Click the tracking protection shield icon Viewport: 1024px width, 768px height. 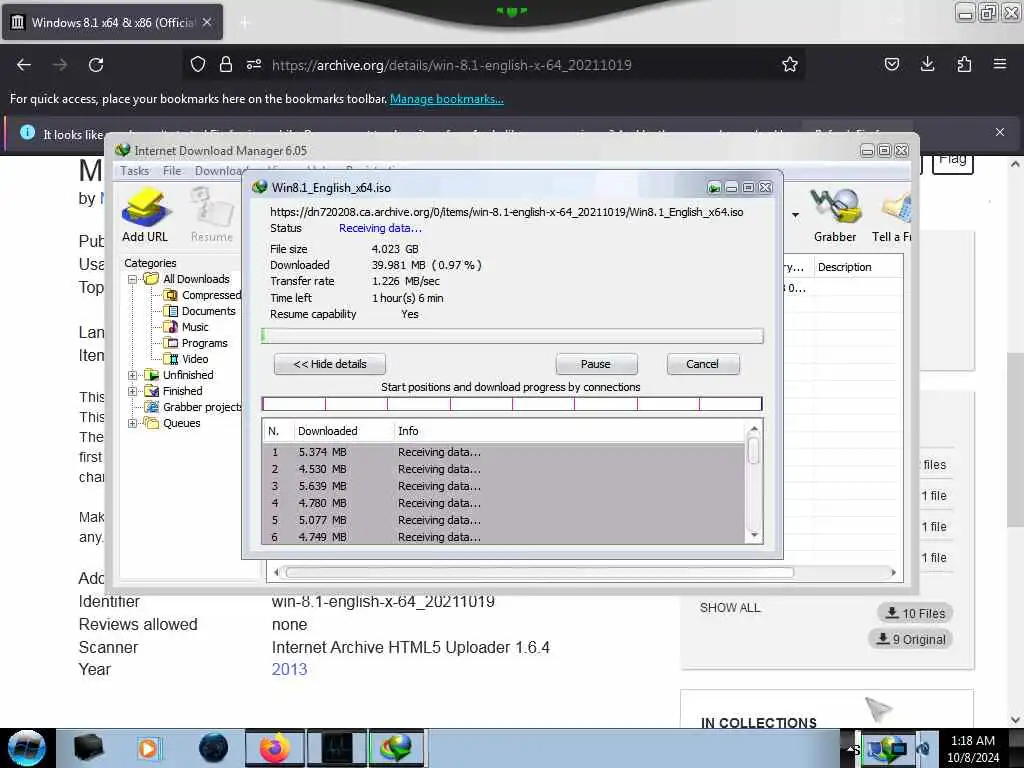click(198, 64)
